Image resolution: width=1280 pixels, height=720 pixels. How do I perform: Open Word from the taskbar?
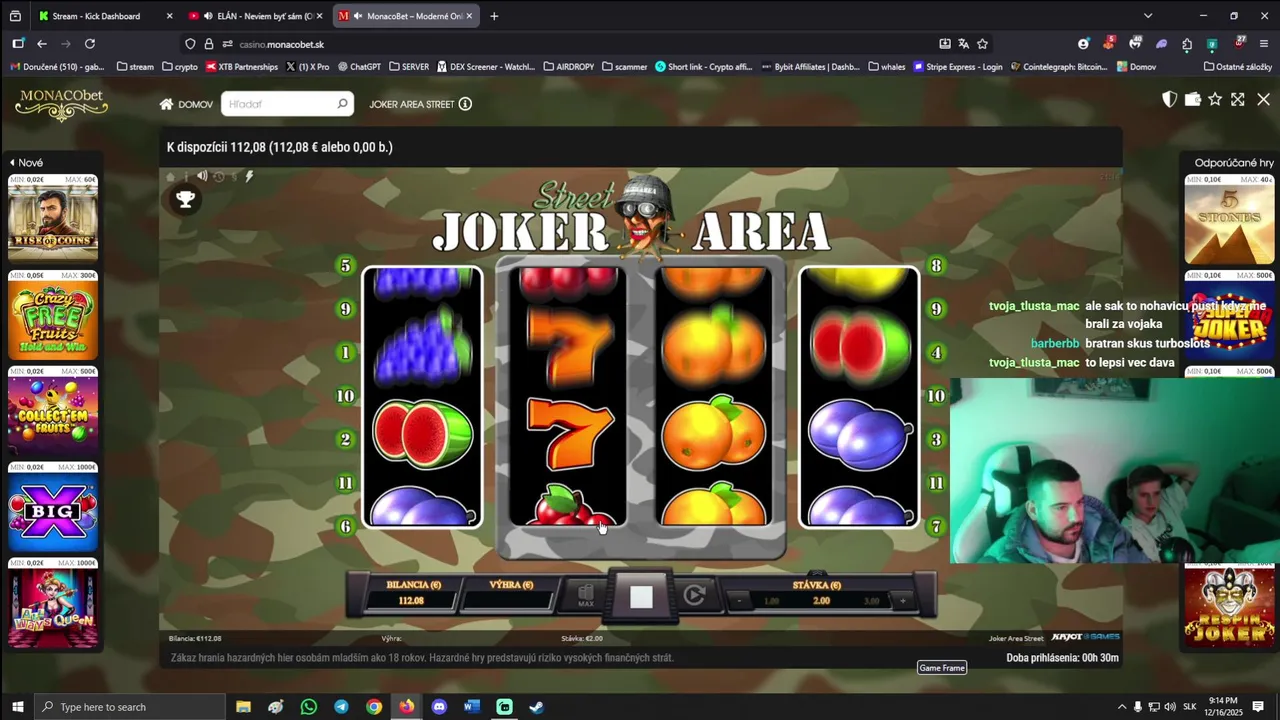[472, 707]
